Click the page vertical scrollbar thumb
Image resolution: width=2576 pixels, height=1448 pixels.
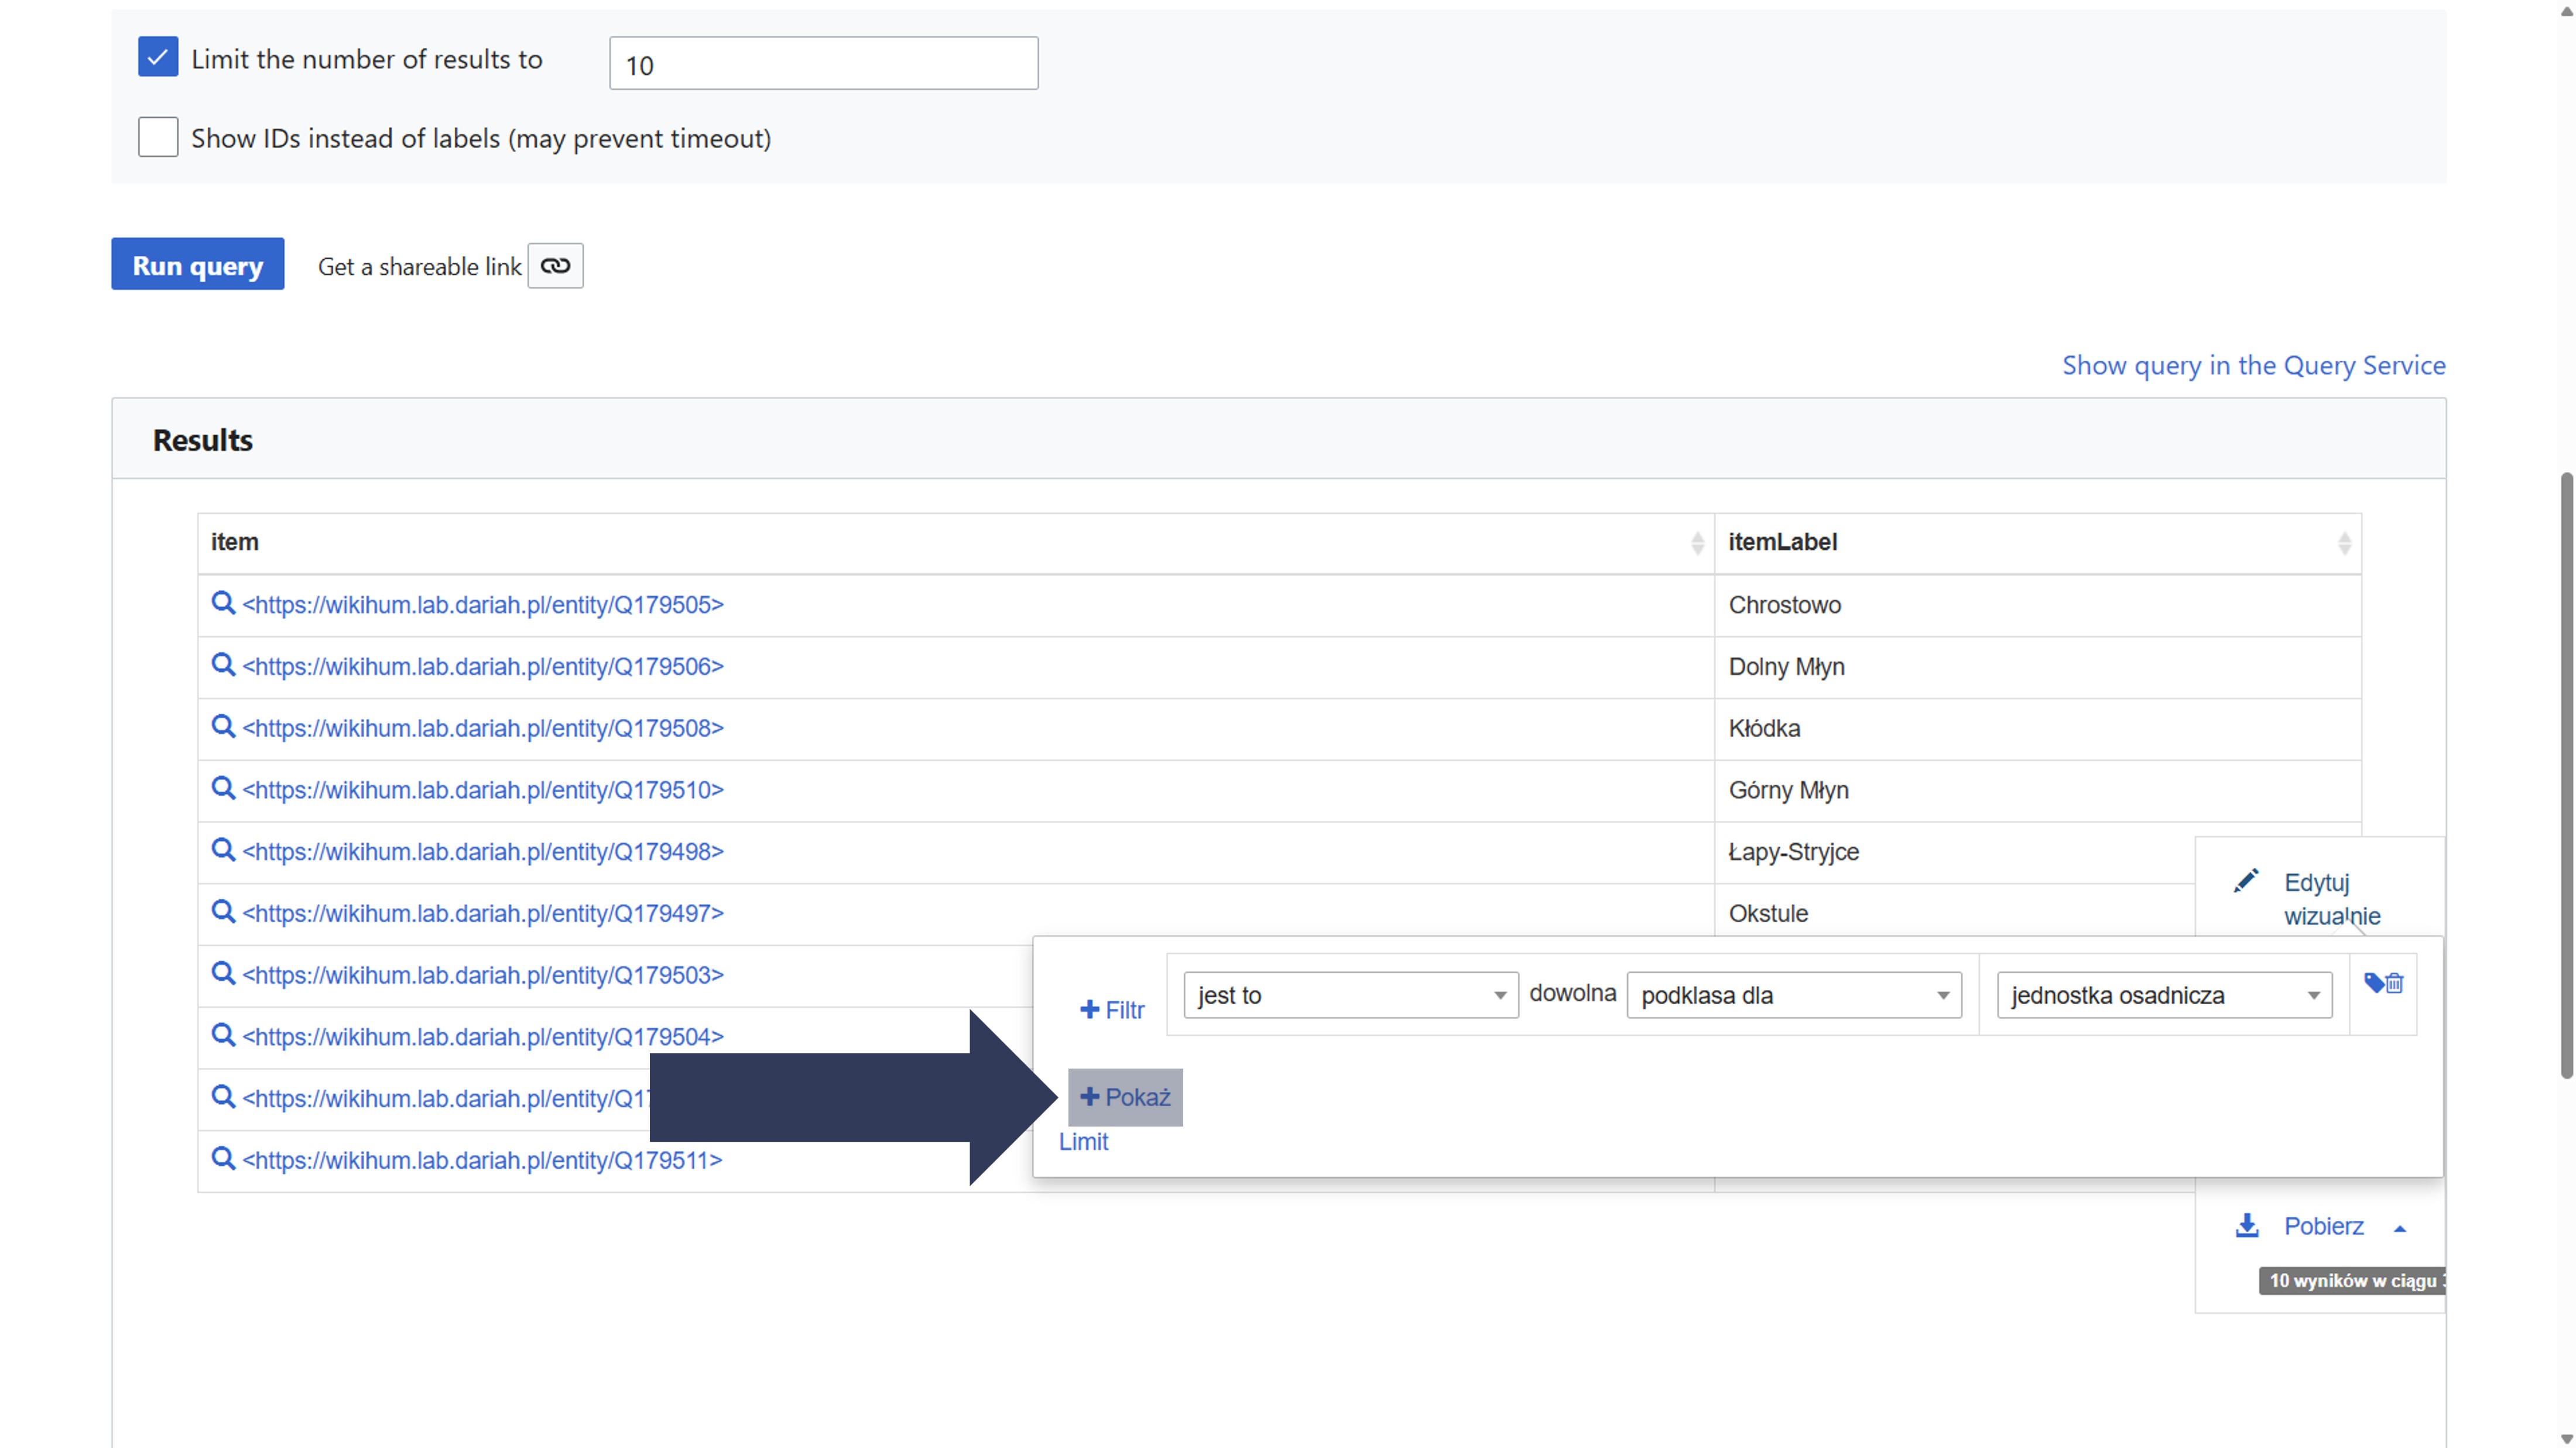pos(2566,775)
